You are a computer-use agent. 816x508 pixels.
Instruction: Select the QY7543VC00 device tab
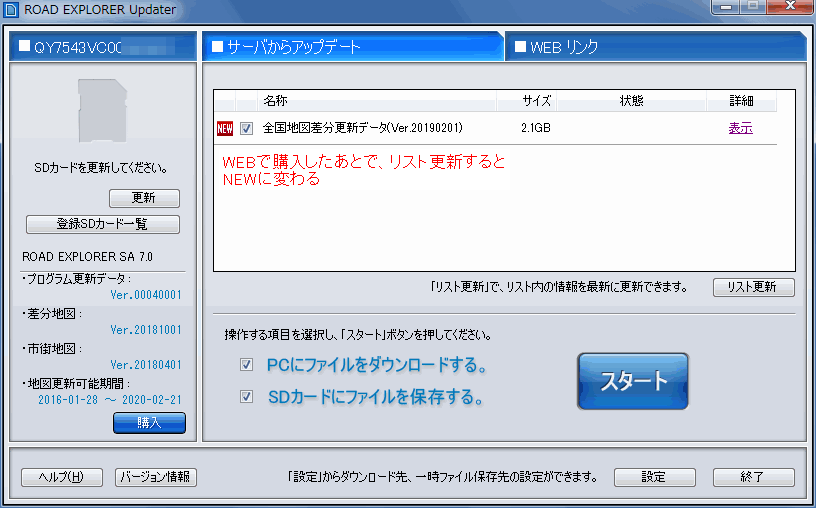coord(103,47)
